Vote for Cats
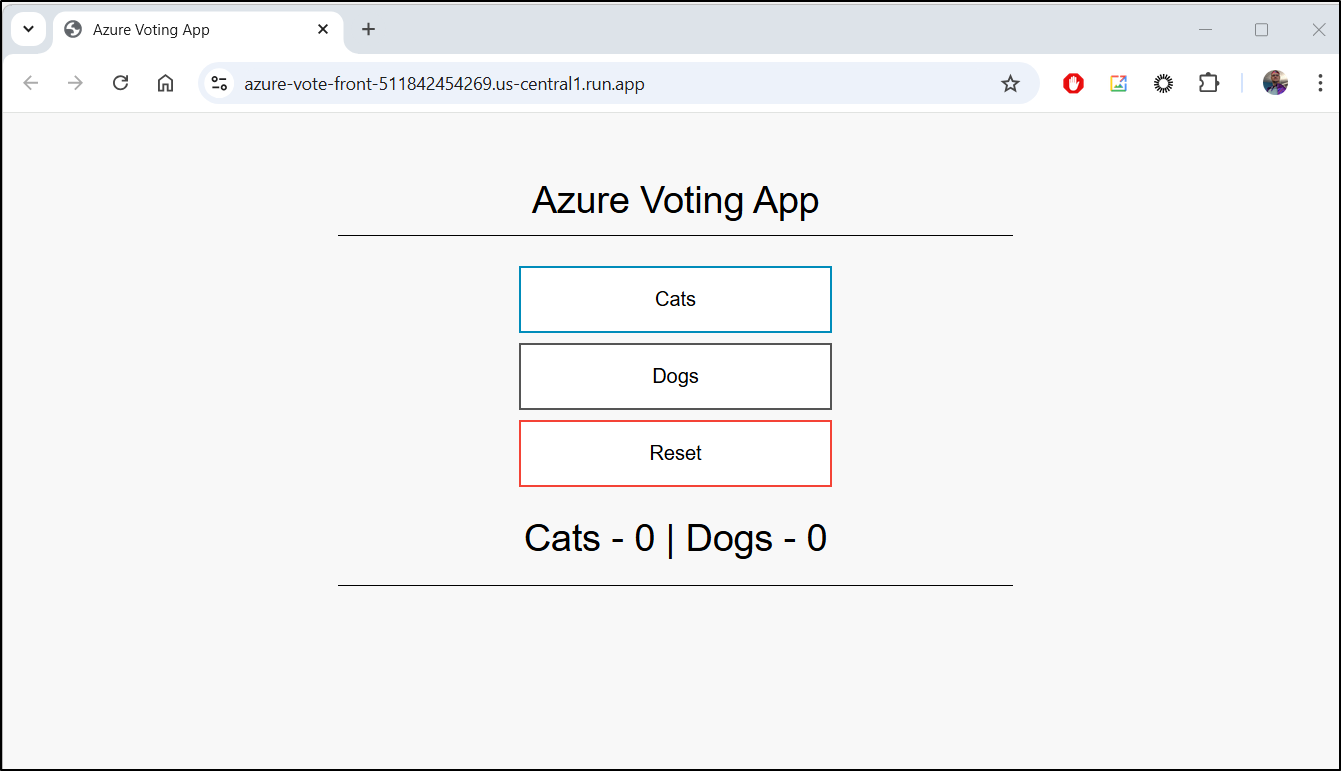 click(675, 299)
